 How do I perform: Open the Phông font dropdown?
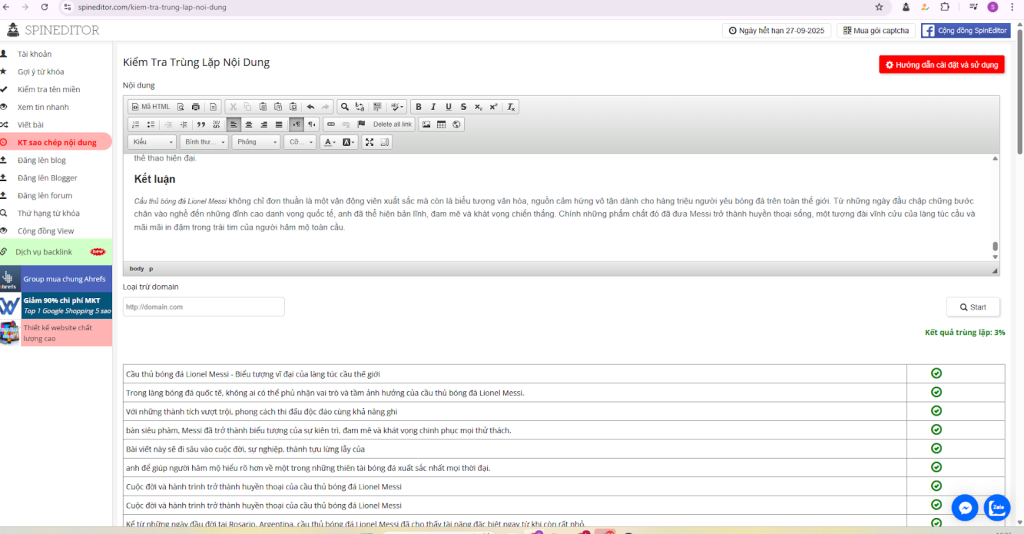click(x=257, y=142)
